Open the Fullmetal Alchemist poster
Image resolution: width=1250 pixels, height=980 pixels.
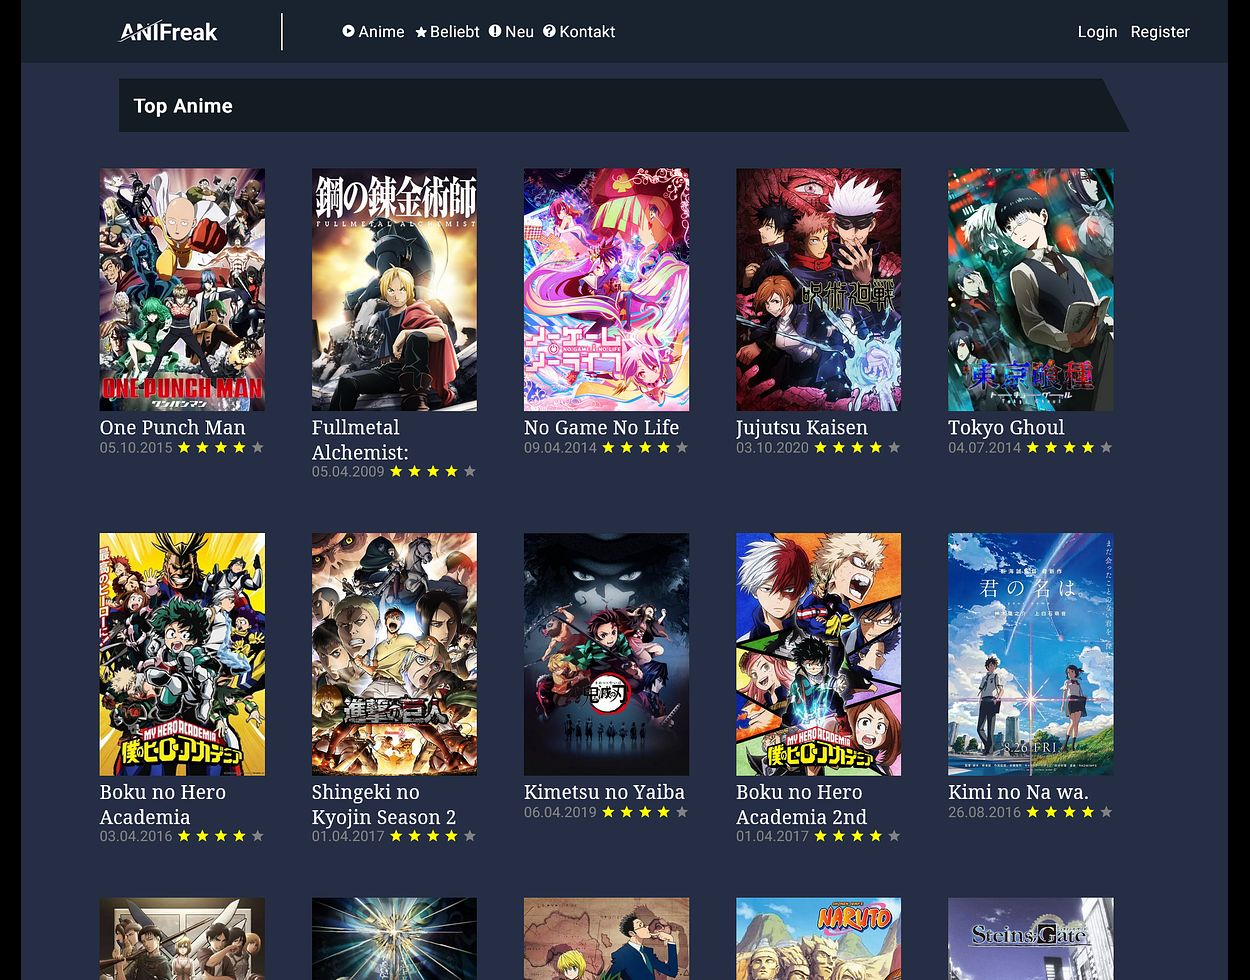point(394,289)
